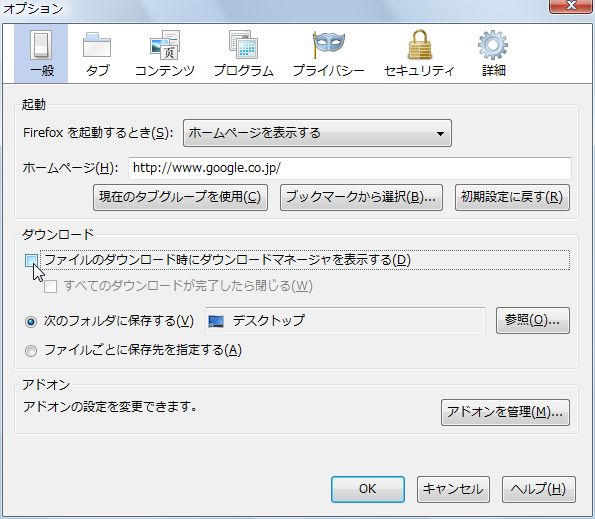Click the デスクトップ folder icon

(216, 321)
